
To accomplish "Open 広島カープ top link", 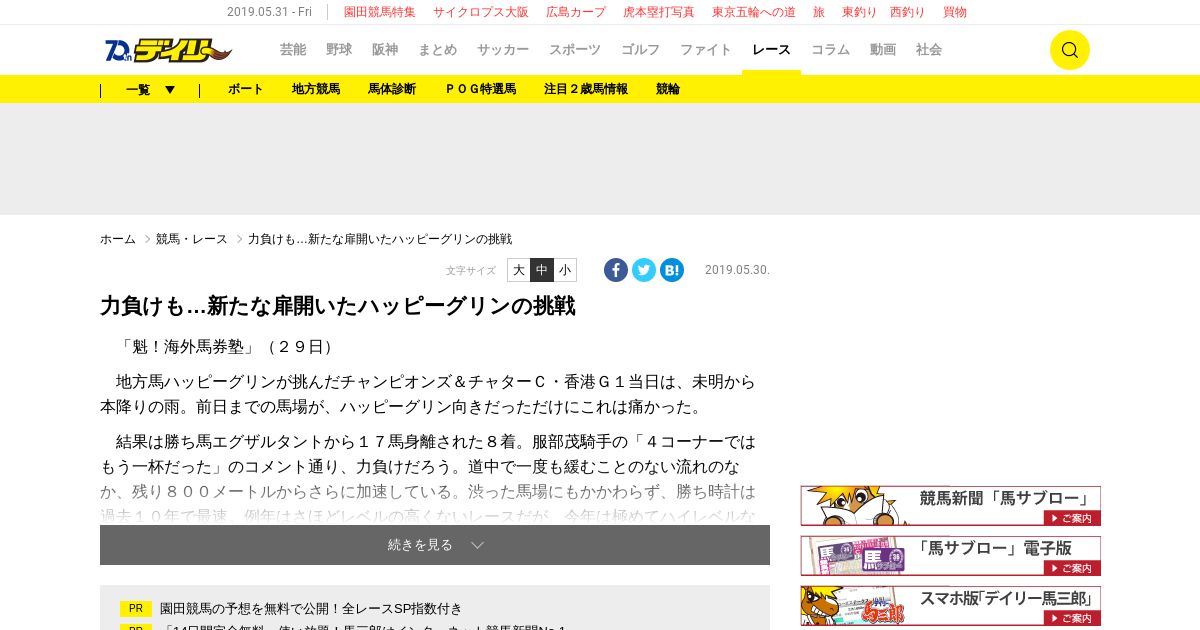I will (x=576, y=12).
